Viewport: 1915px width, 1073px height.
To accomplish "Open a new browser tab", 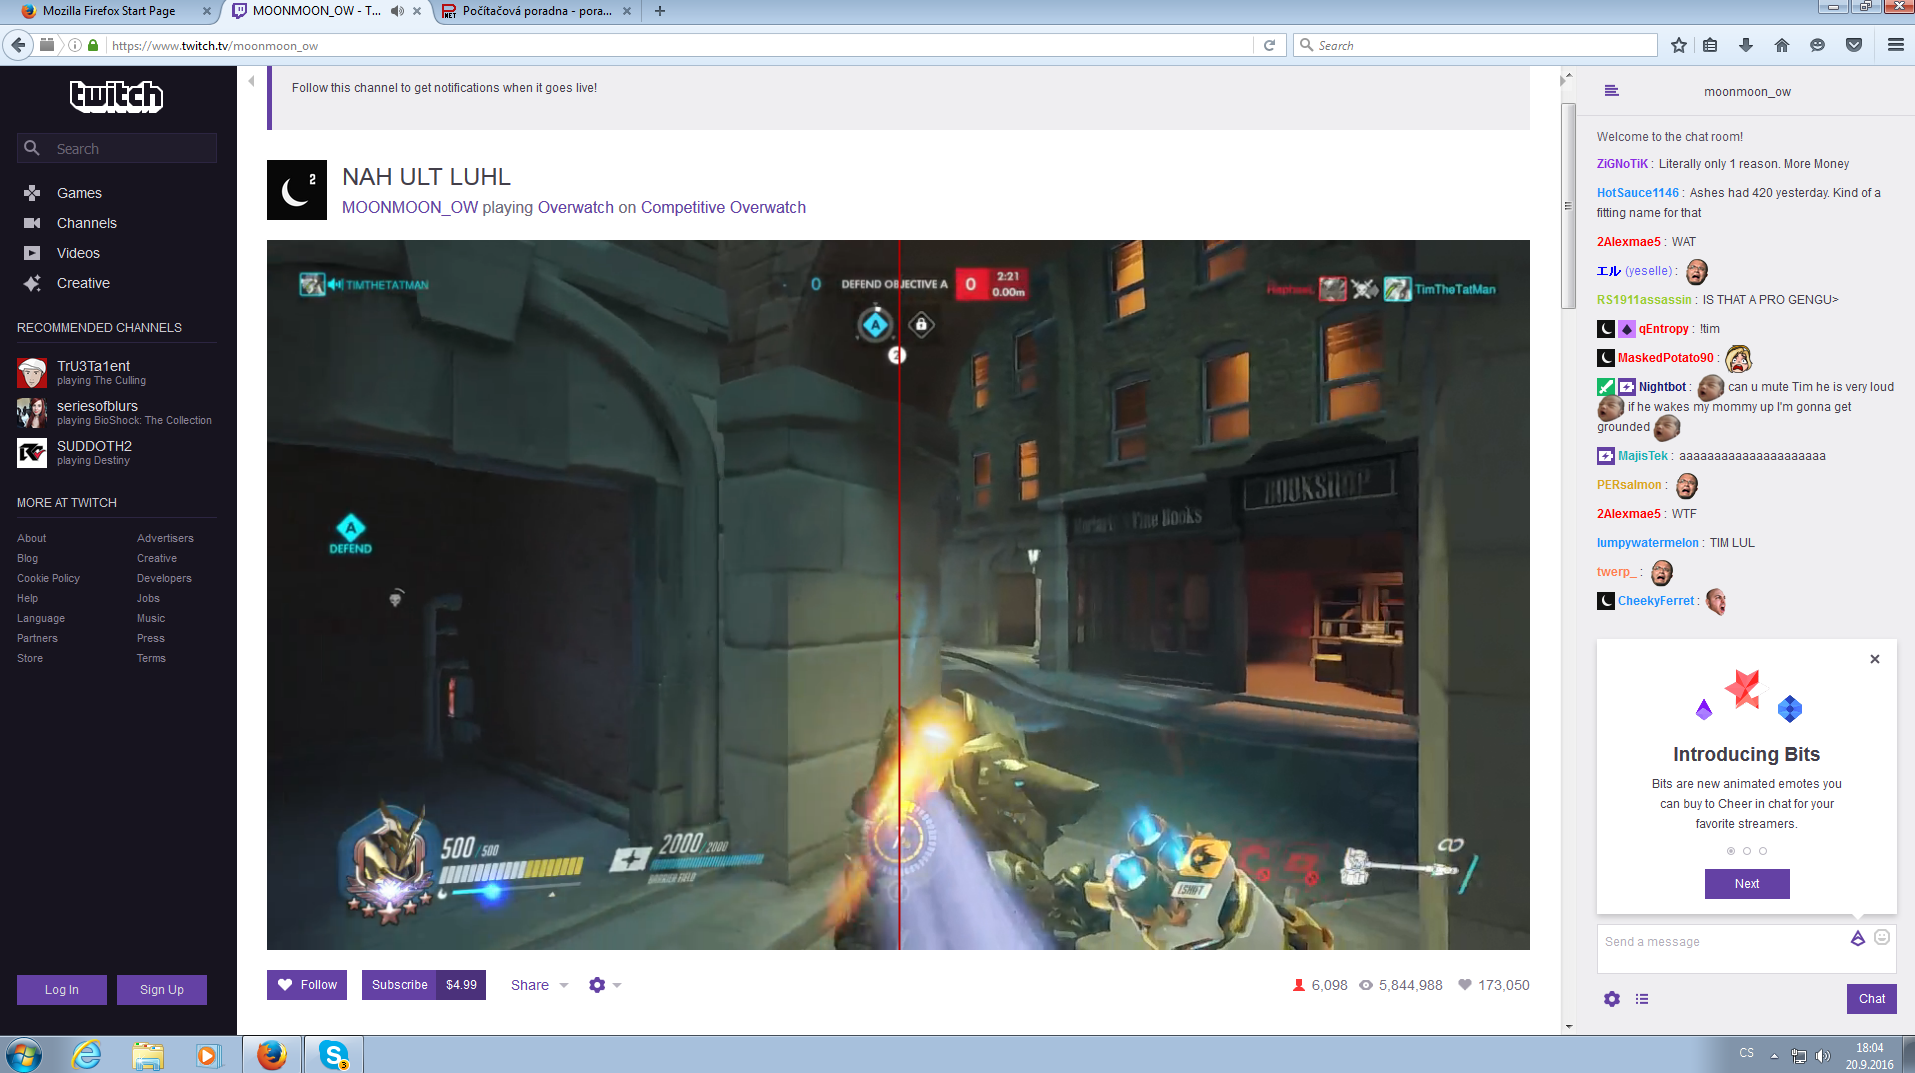I will pyautogui.click(x=660, y=11).
